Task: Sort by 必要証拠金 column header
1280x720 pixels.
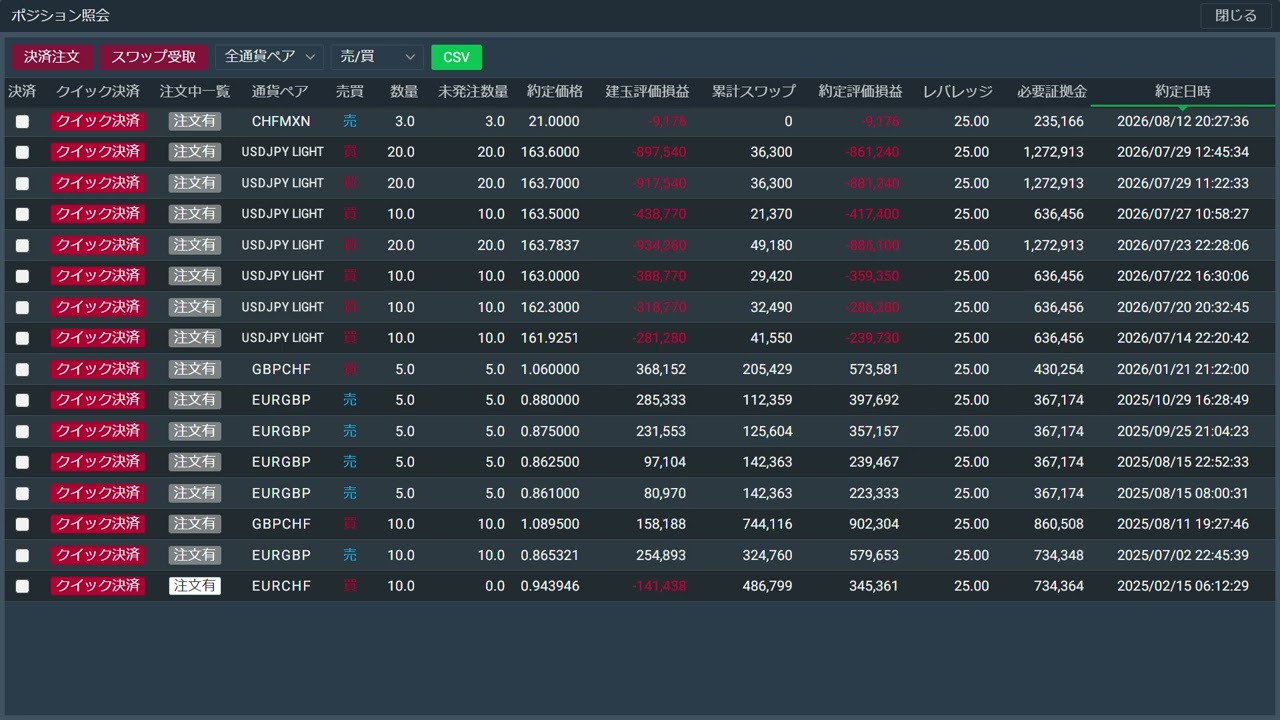Action: (1052, 91)
